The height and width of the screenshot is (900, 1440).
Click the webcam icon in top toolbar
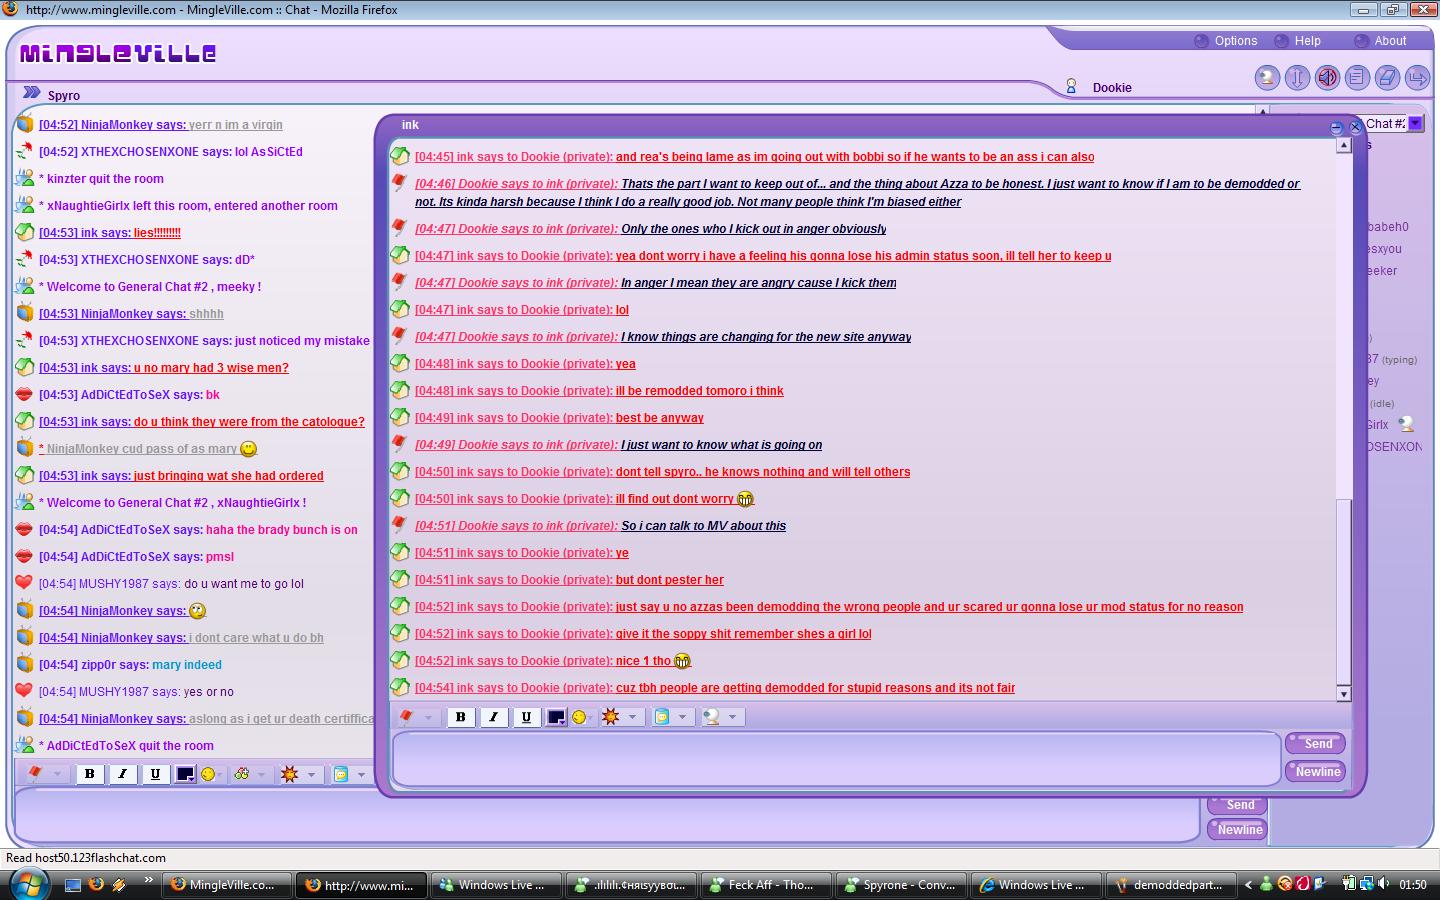1267,77
